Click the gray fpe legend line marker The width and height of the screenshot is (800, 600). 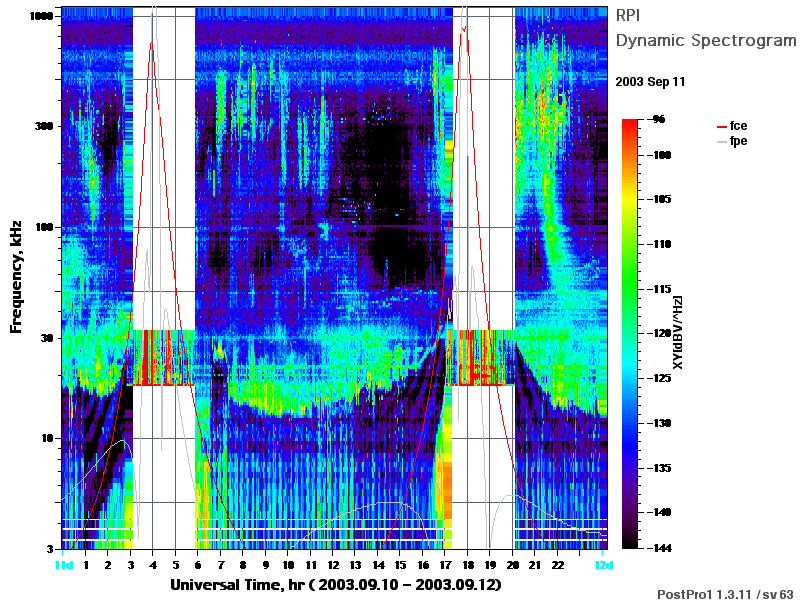point(721,141)
